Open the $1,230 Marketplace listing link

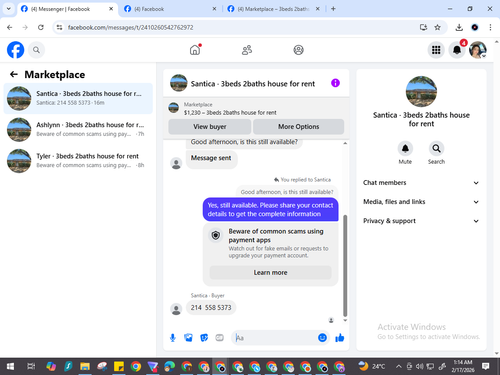[230, 112]
